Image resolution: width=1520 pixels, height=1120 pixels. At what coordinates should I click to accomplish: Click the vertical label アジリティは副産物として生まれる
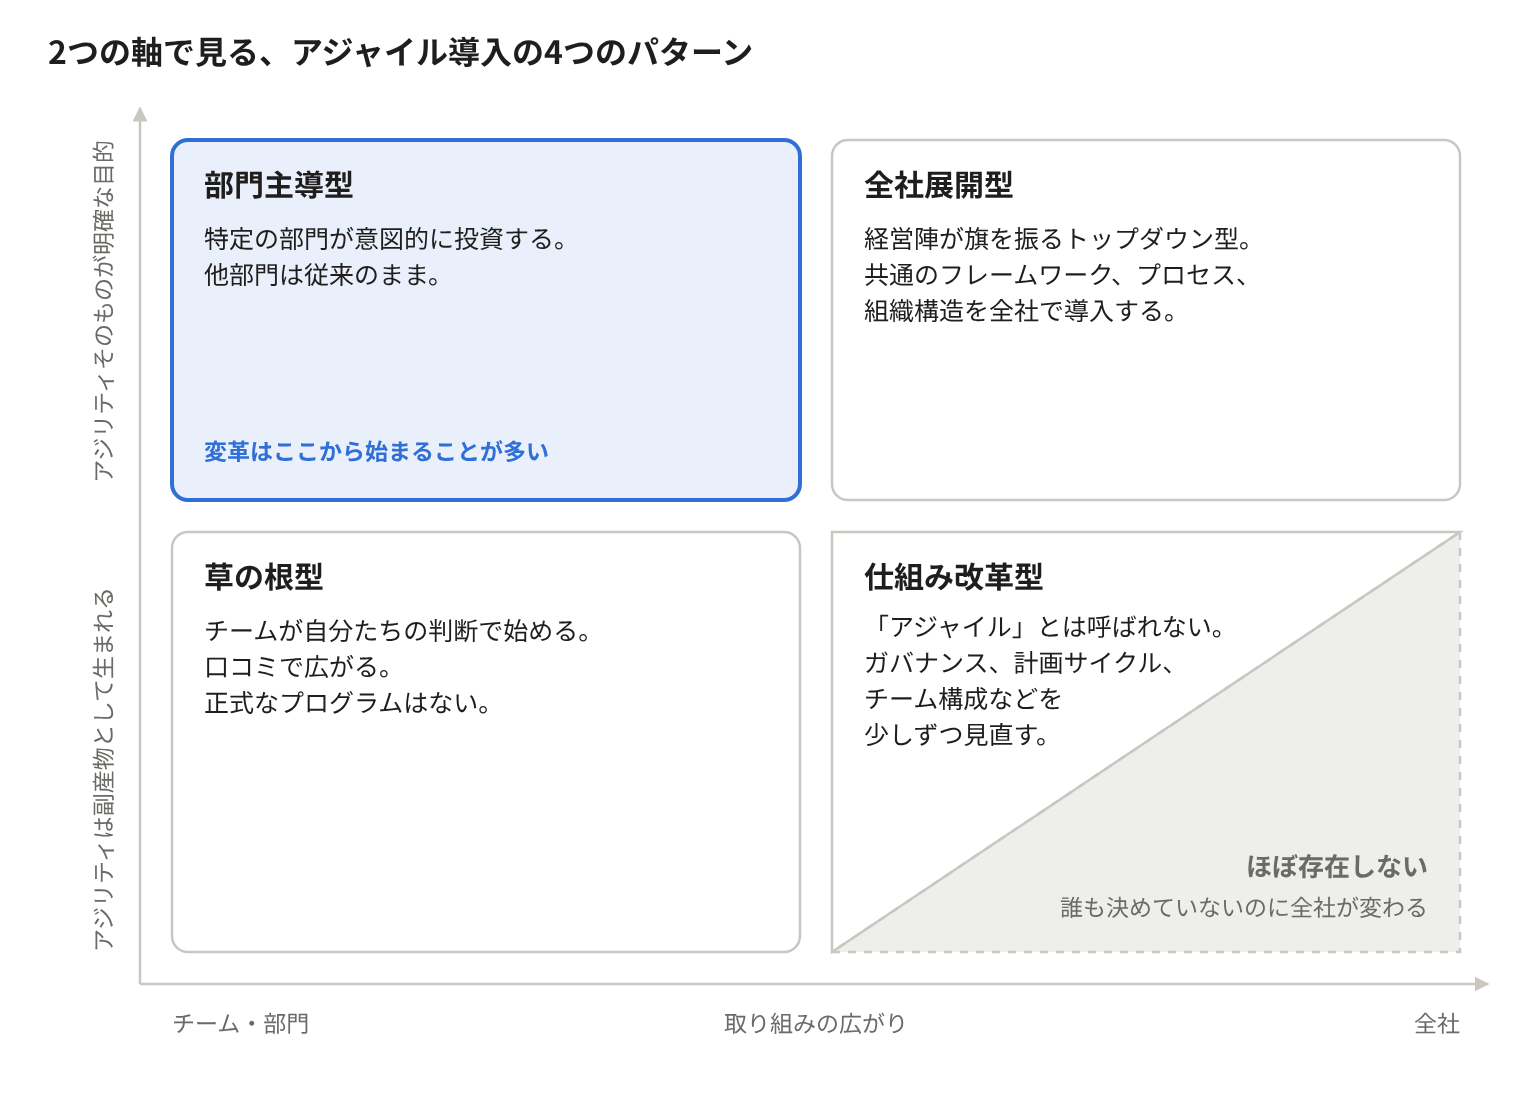(104, 769)
